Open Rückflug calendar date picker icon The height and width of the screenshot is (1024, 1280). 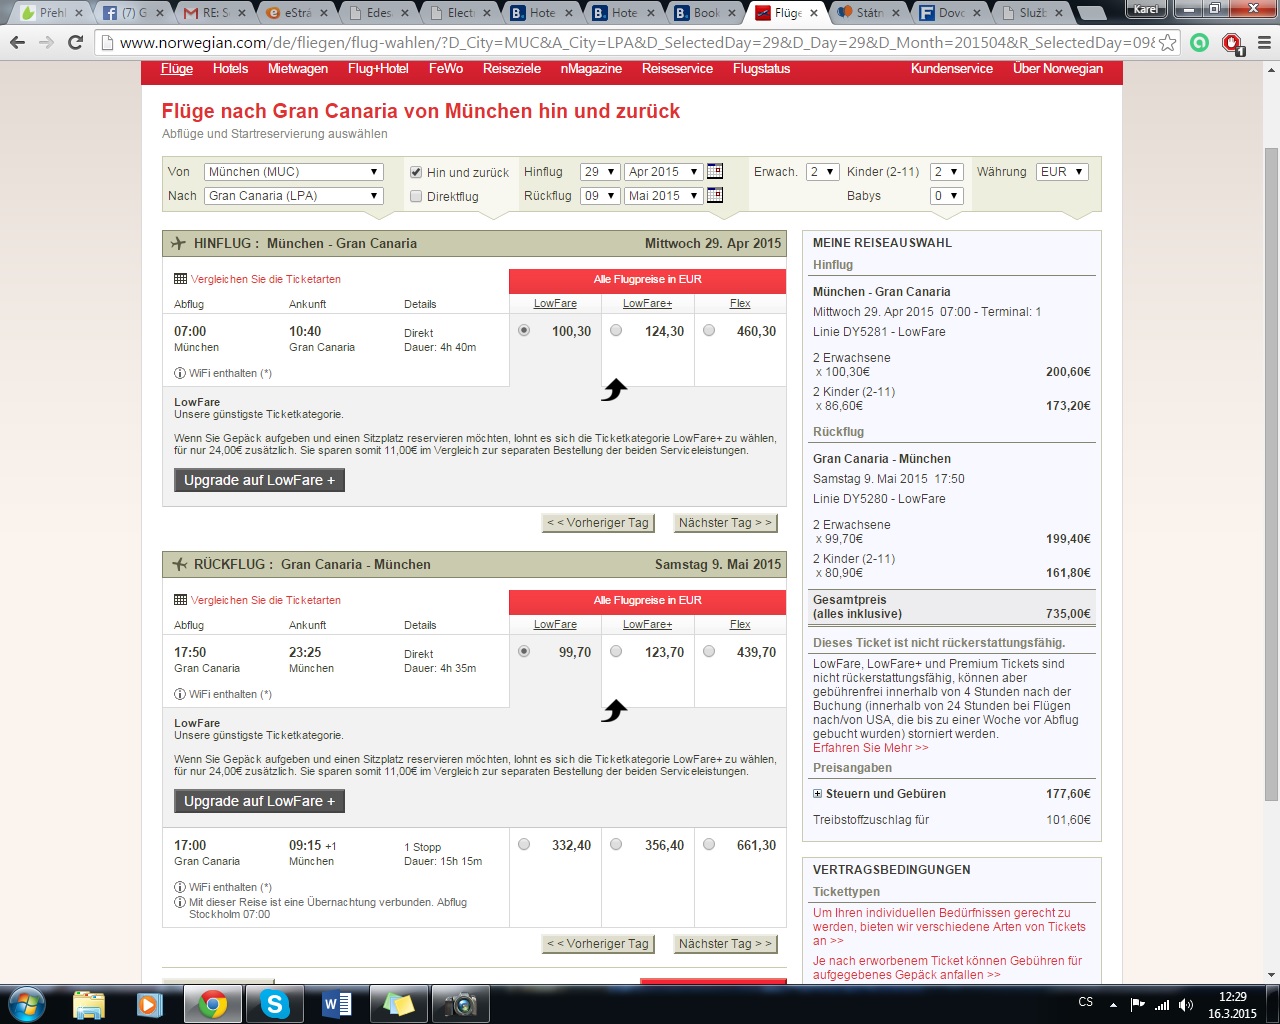pos(715,195)
